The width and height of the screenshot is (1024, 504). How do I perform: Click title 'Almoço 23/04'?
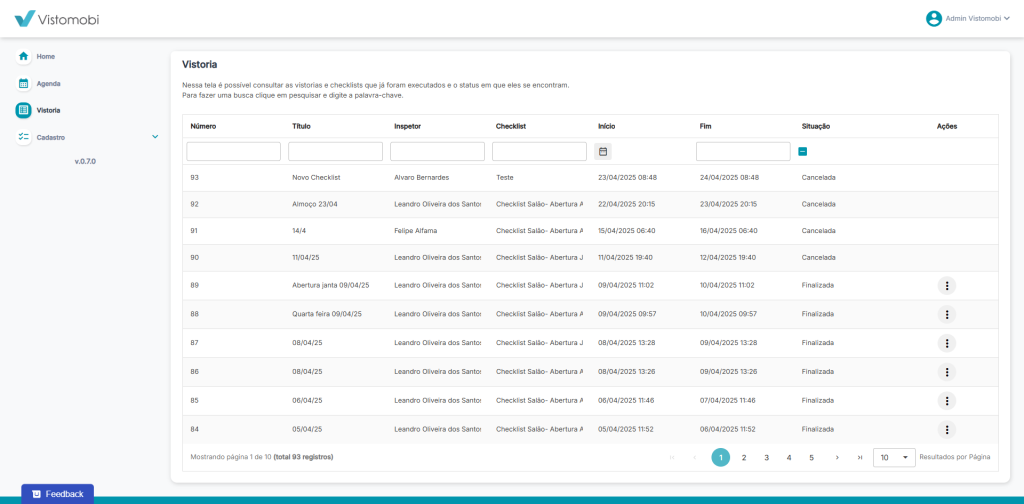click(x=315, y=204)
